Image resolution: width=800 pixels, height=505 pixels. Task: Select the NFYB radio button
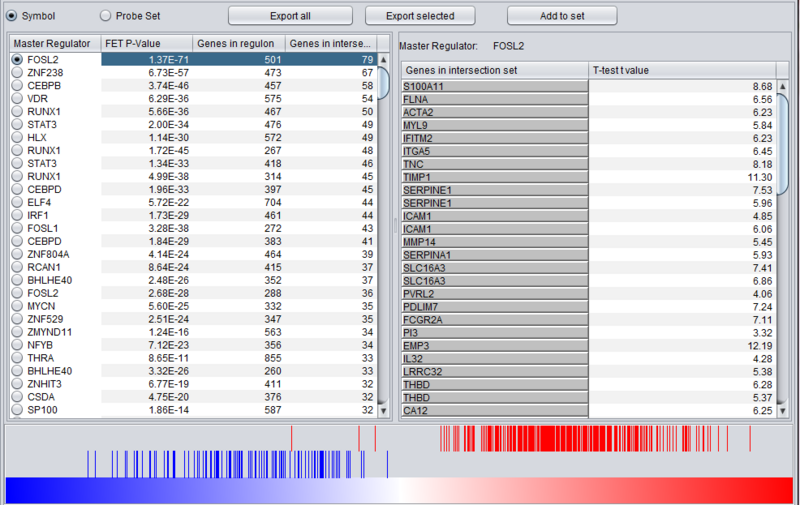tap(17, 345)
